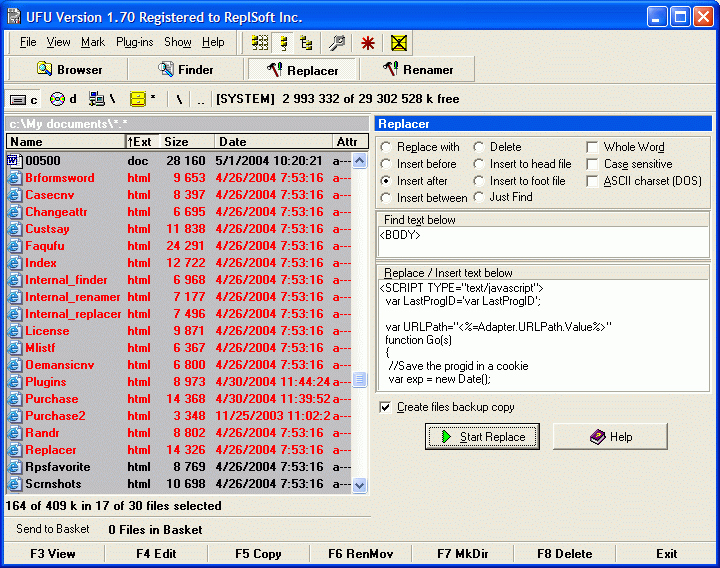720x568 pixels.
Task: Go to root folder backslash button
Action: click(x=180, y=99)
